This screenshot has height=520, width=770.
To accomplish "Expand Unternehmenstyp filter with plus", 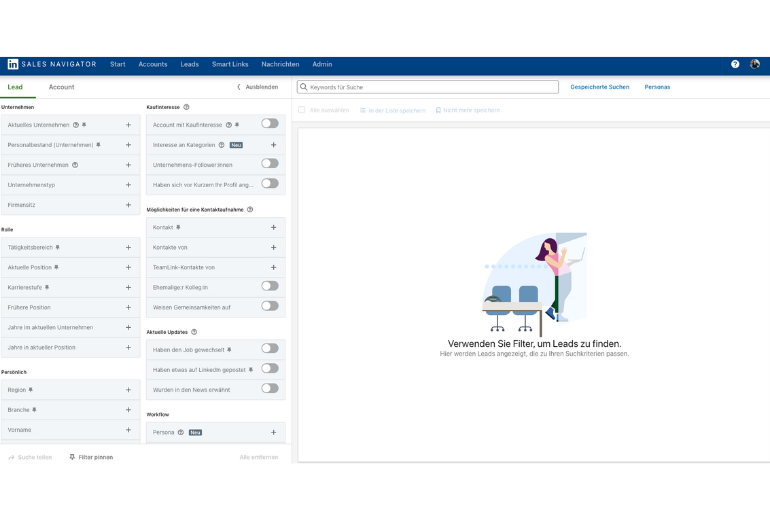I will point(128,185).
